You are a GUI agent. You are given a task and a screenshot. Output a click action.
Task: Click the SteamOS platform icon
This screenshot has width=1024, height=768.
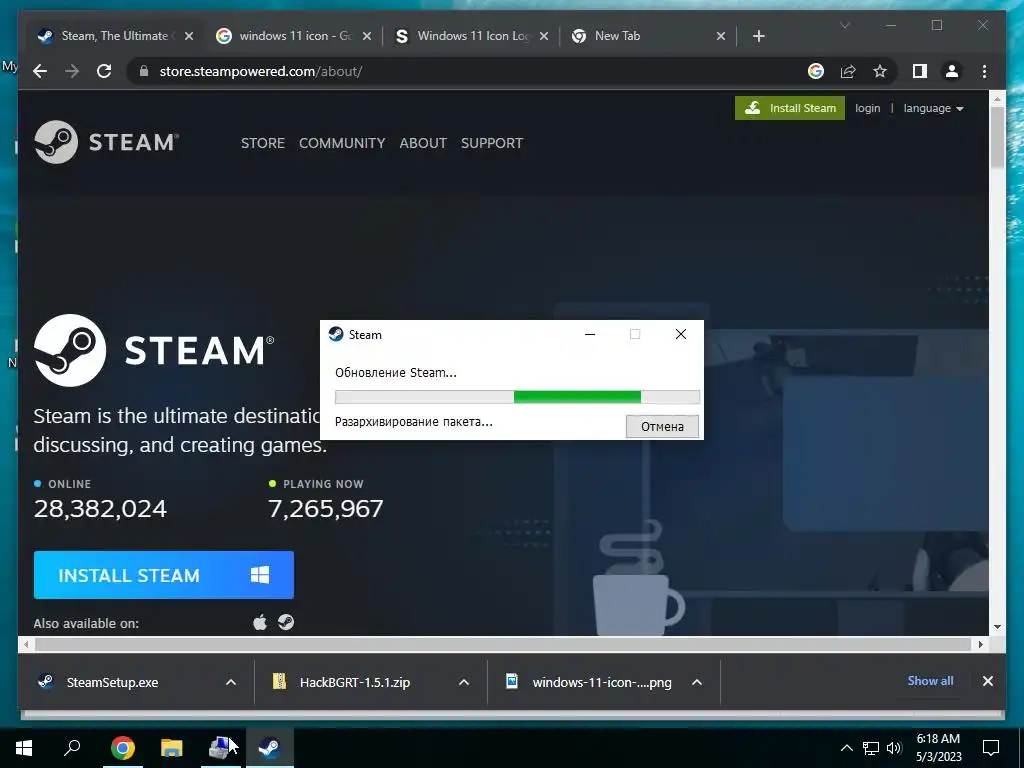pyautogui.click(x=286, y=622)
